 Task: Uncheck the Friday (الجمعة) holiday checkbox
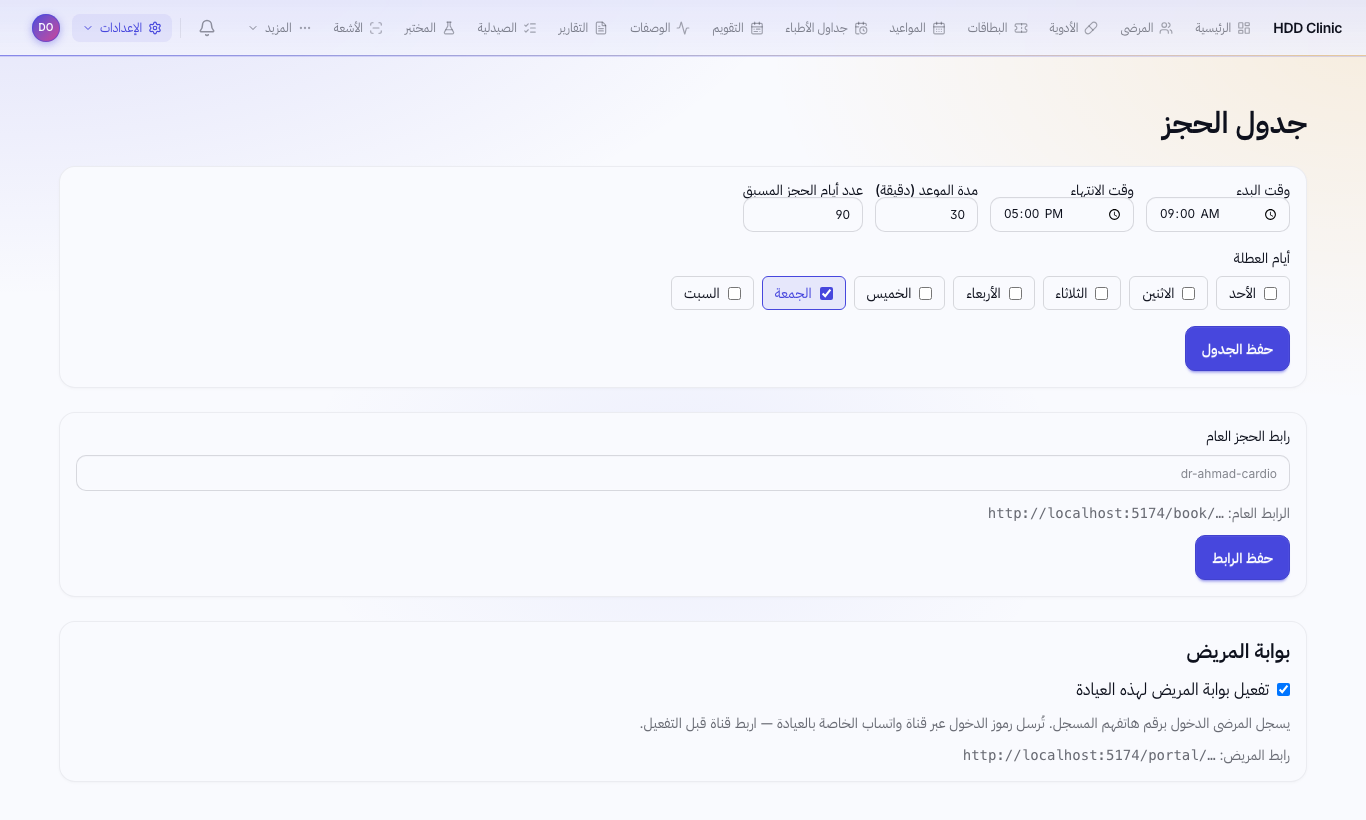[x=827, y=293]
